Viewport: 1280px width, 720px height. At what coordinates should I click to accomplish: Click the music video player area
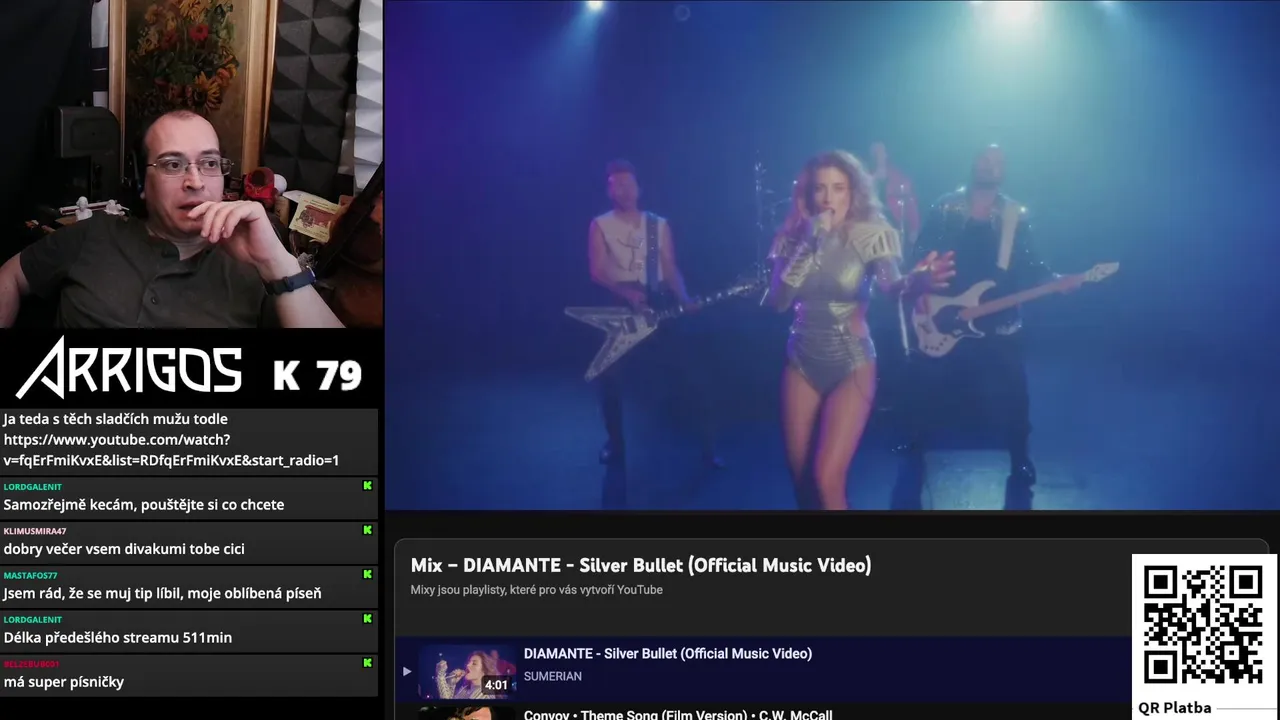[832, 255]
